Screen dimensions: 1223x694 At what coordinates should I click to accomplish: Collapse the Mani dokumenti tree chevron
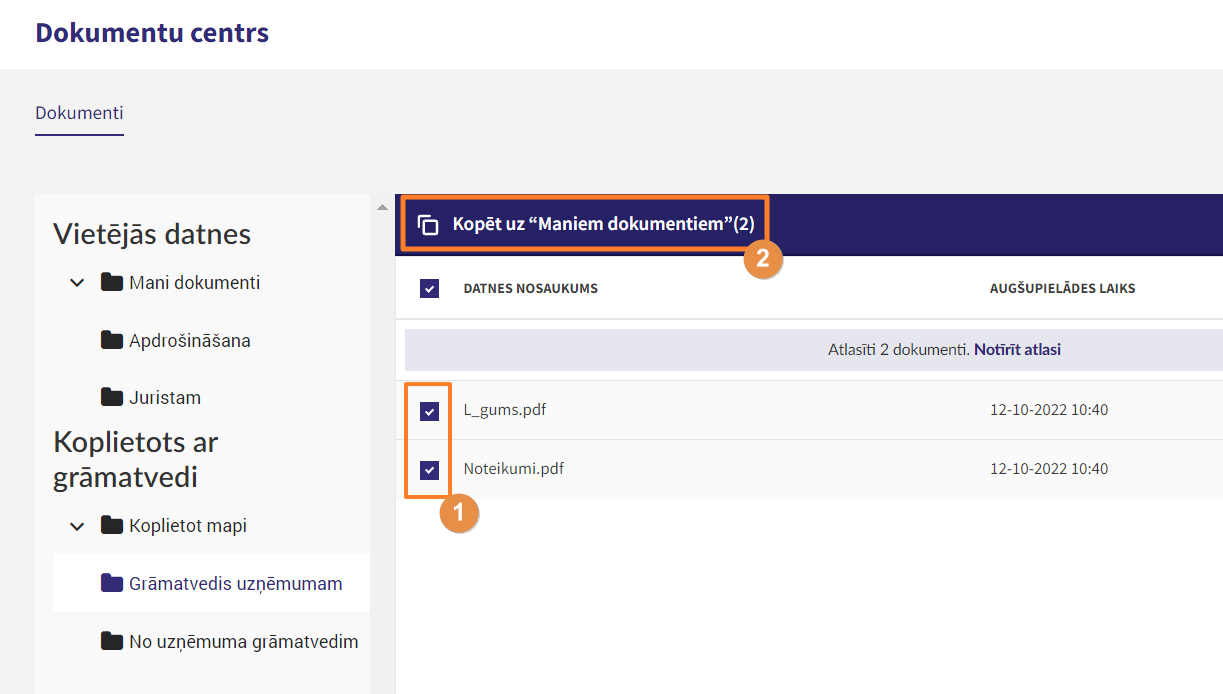[77, 284]
